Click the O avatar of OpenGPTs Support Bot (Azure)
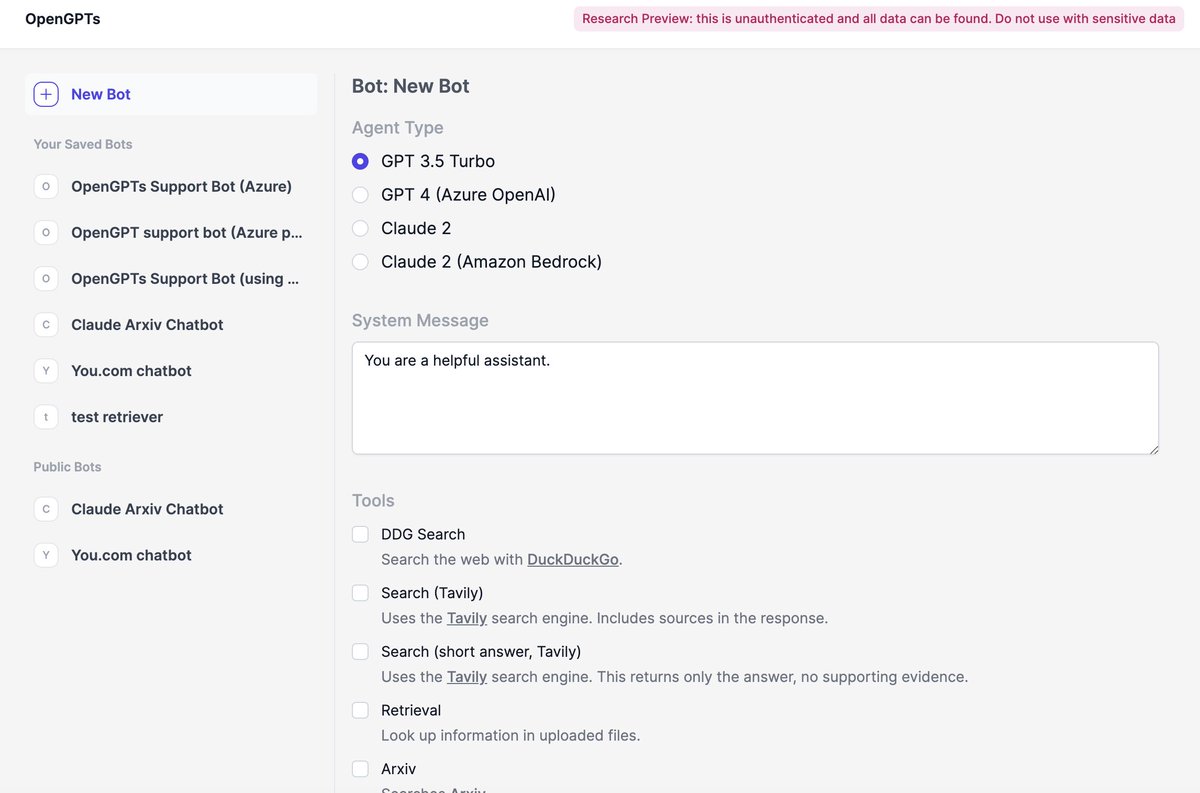1200x793 pixels. 46,186
